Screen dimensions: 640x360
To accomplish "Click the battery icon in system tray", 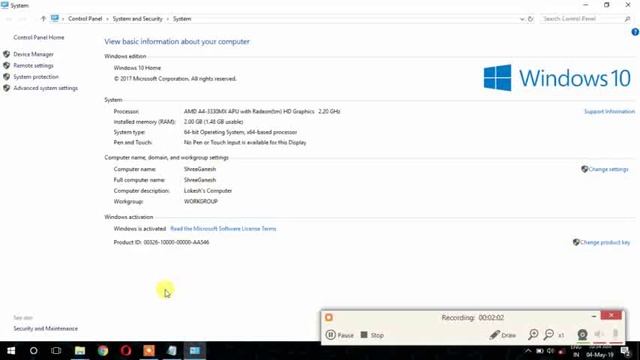I will coord(540,351).
